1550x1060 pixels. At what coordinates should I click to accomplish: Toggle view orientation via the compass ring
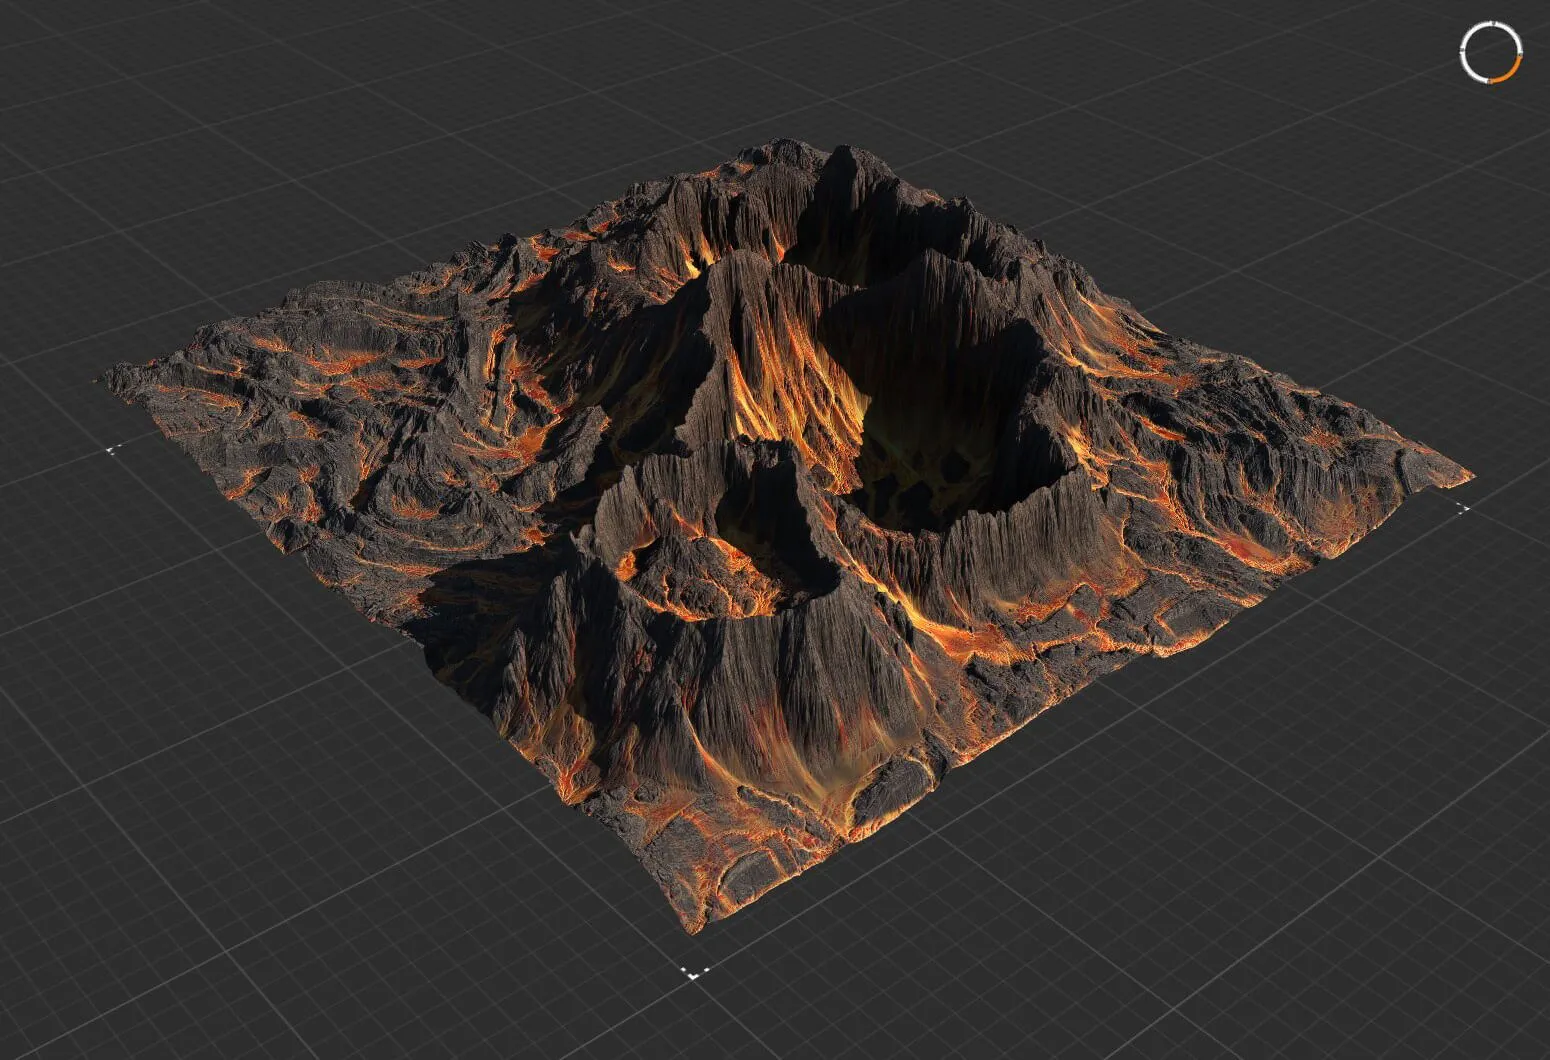coord(1491,50)
